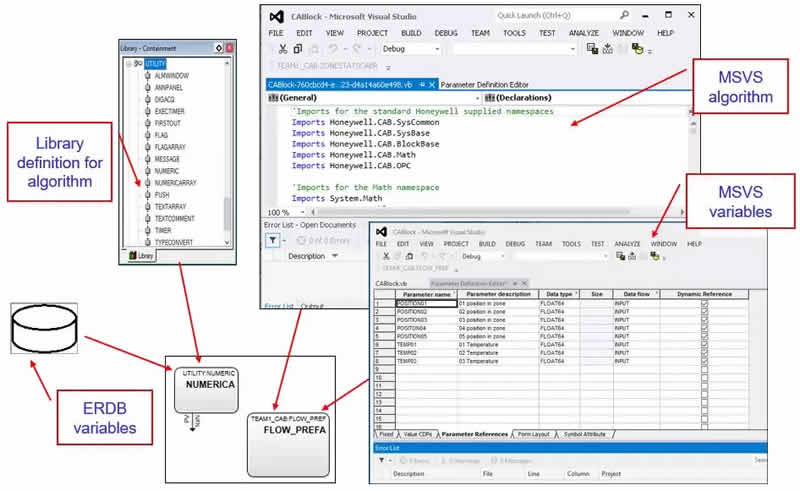Select the NUMERICA block on the control chart
The height and width of the screenshot is (491, 800).
[x=206, y=390]
